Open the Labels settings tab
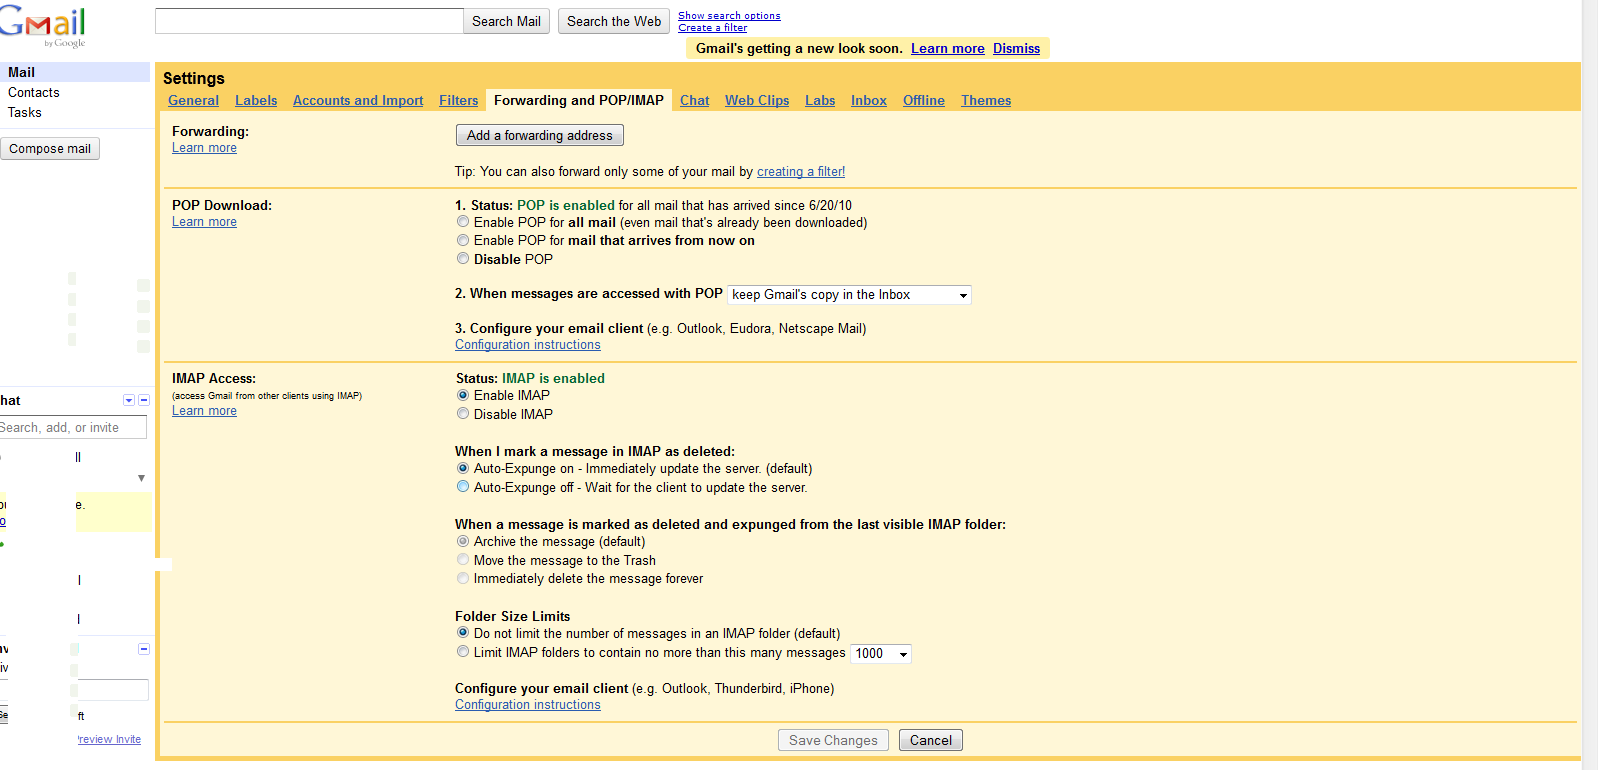The width and height of the screenshot is (1598, 770). coord(256,100)
